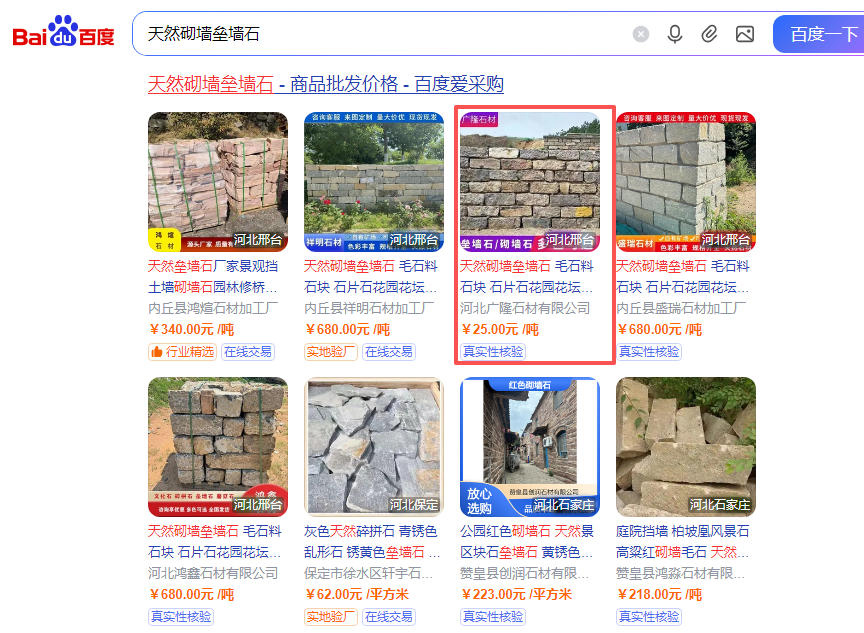This screenshot has width=864, height=633.
Task: Clear the search box with the X icon
Action: tap(641, 34)
